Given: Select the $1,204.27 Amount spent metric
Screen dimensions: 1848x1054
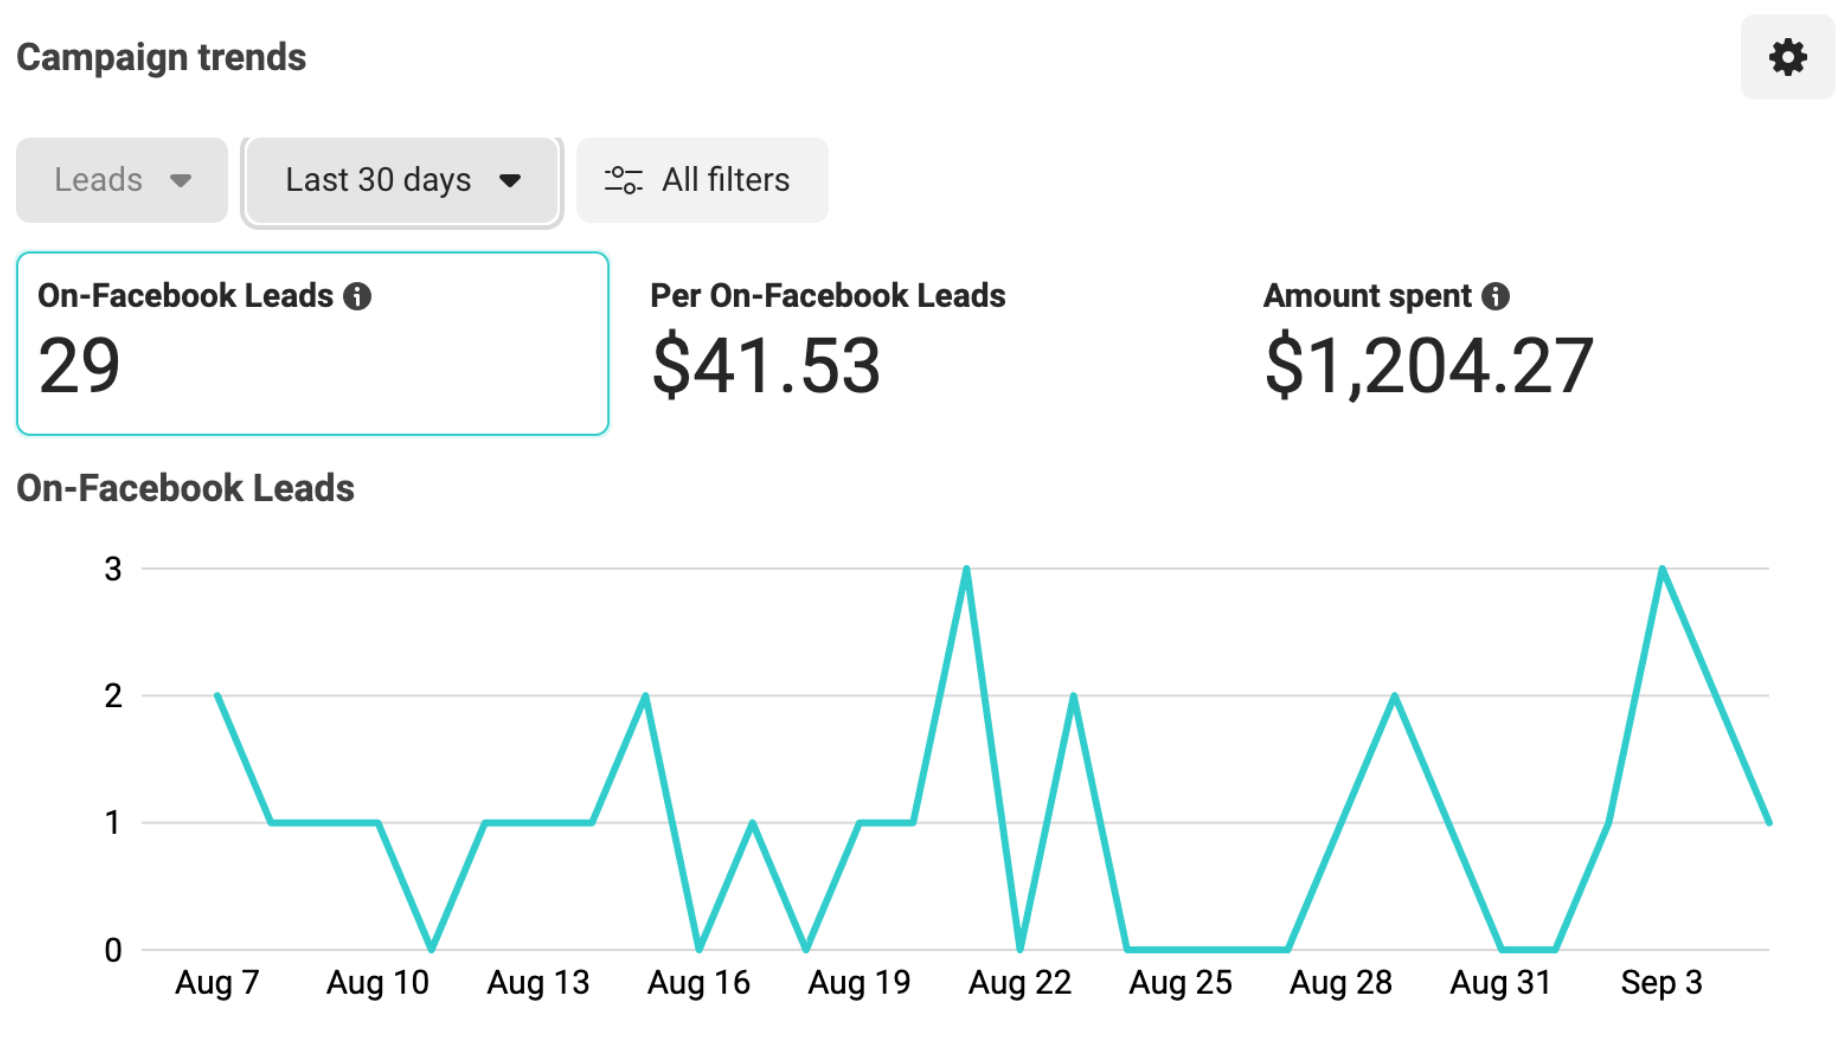Looking at the screenshot, I should click(1428, 365).
